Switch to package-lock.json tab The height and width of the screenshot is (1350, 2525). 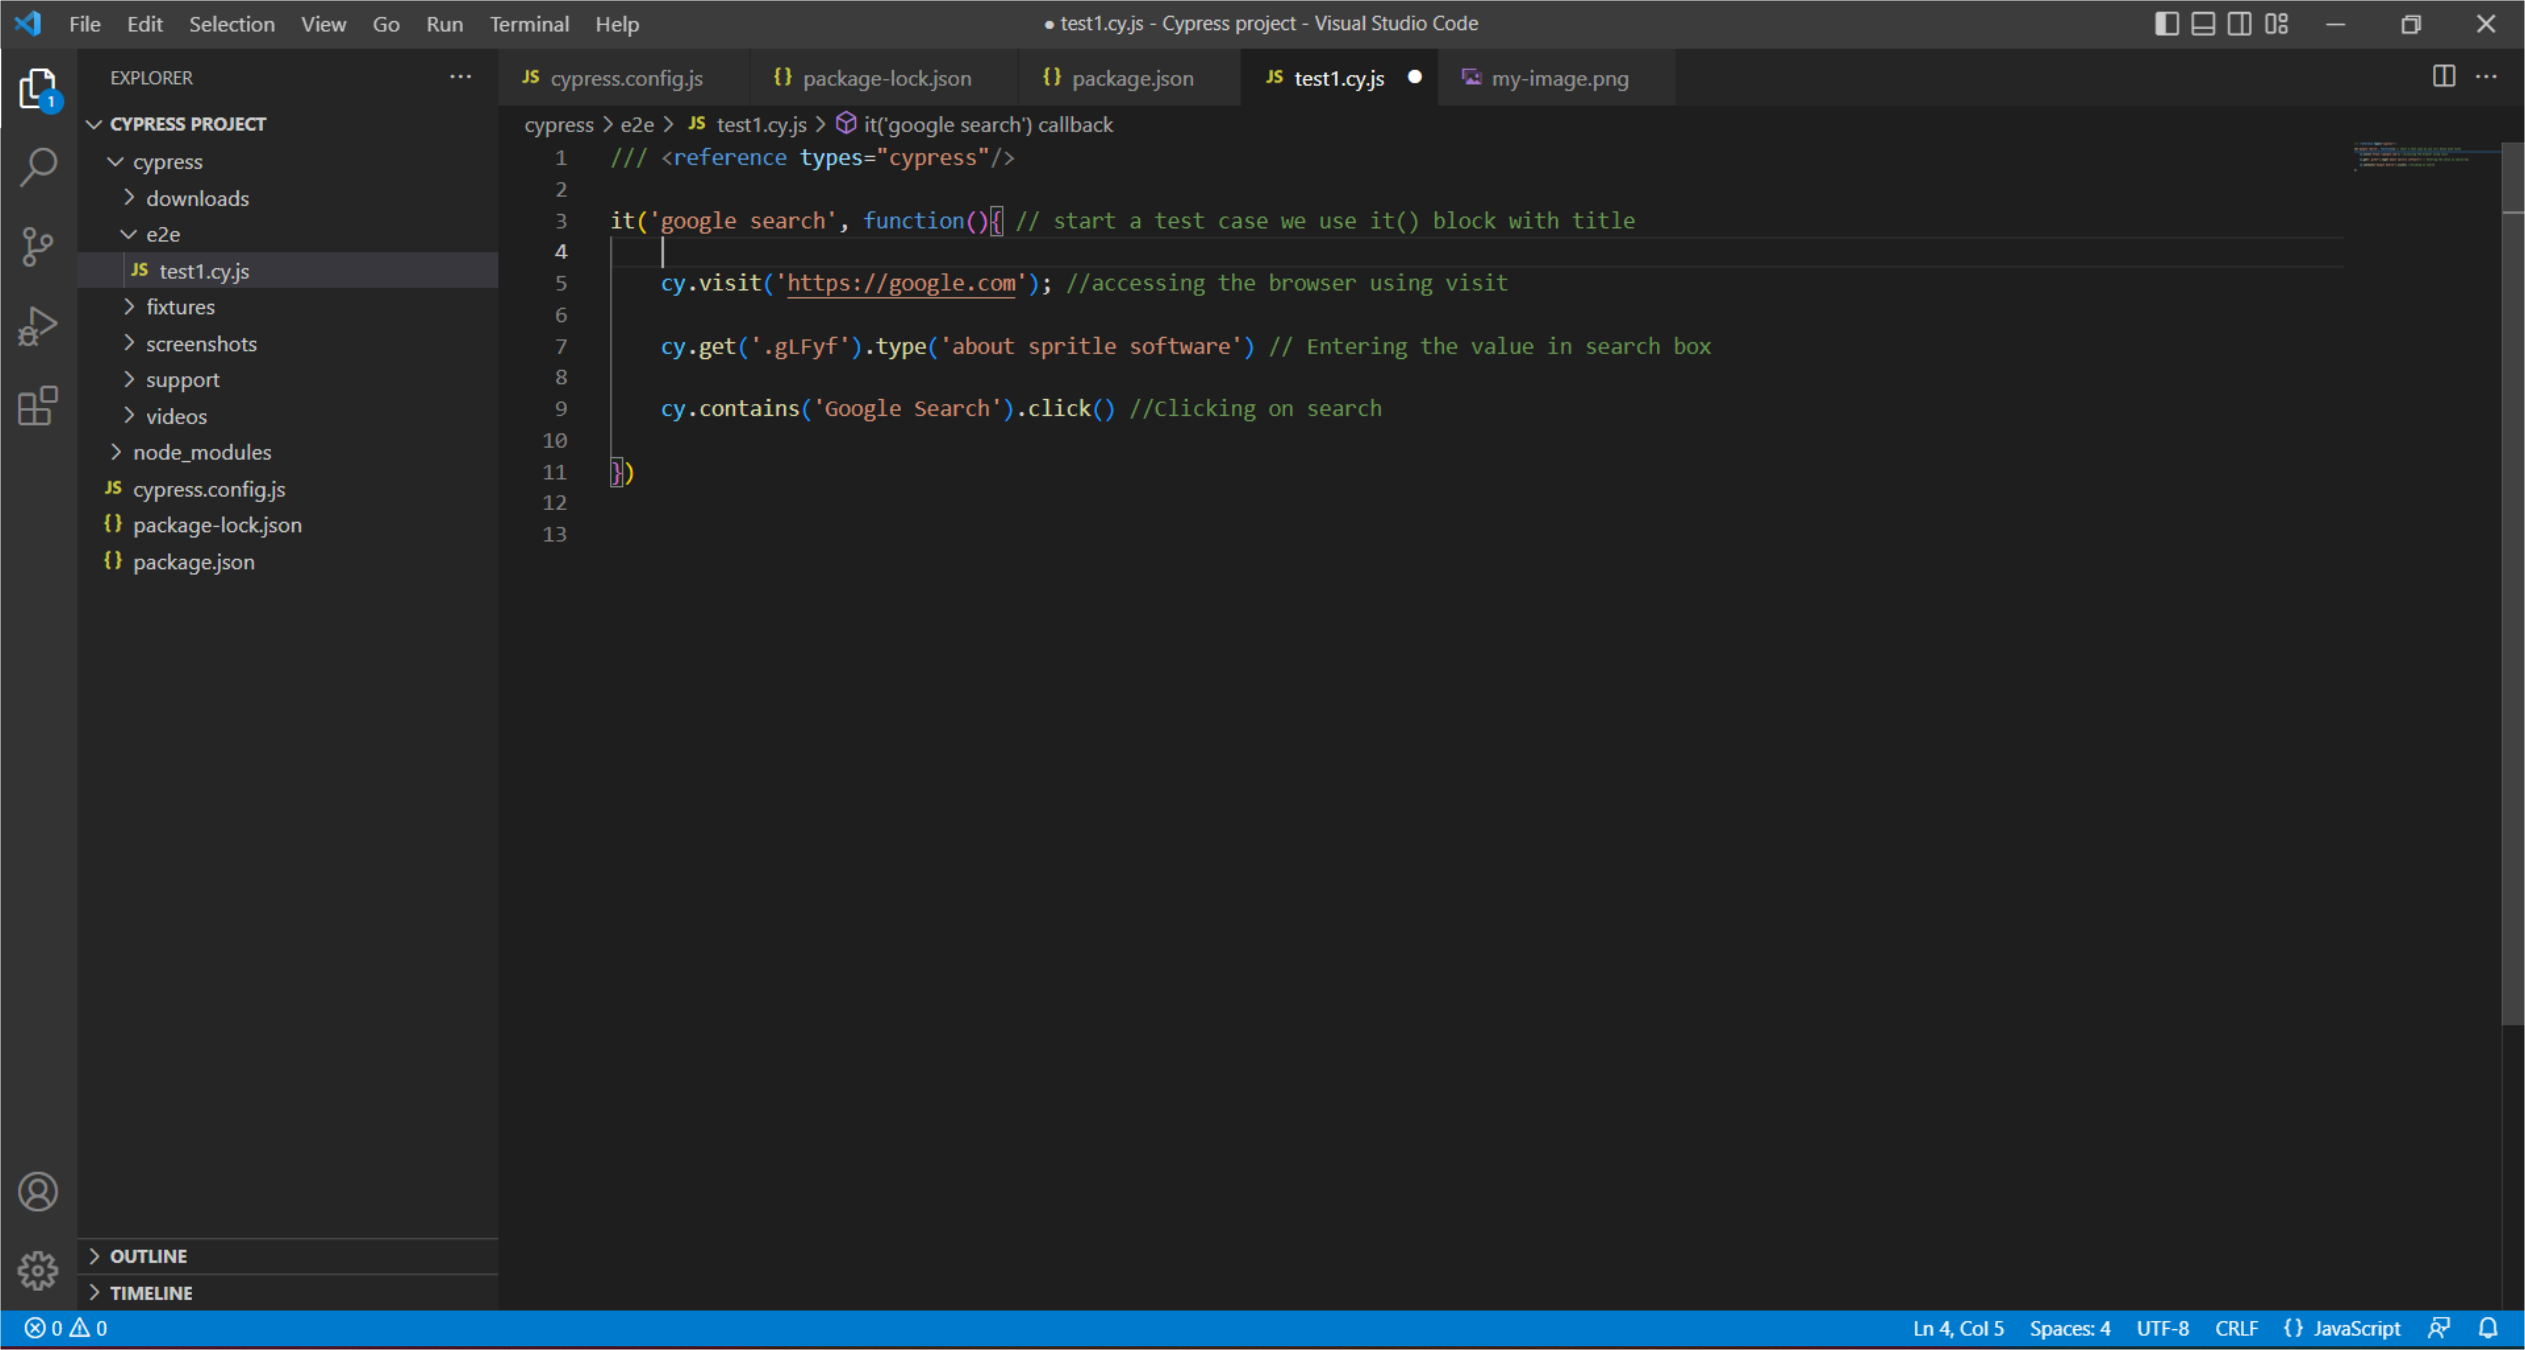pyautogui.click(x=884, y=78)
